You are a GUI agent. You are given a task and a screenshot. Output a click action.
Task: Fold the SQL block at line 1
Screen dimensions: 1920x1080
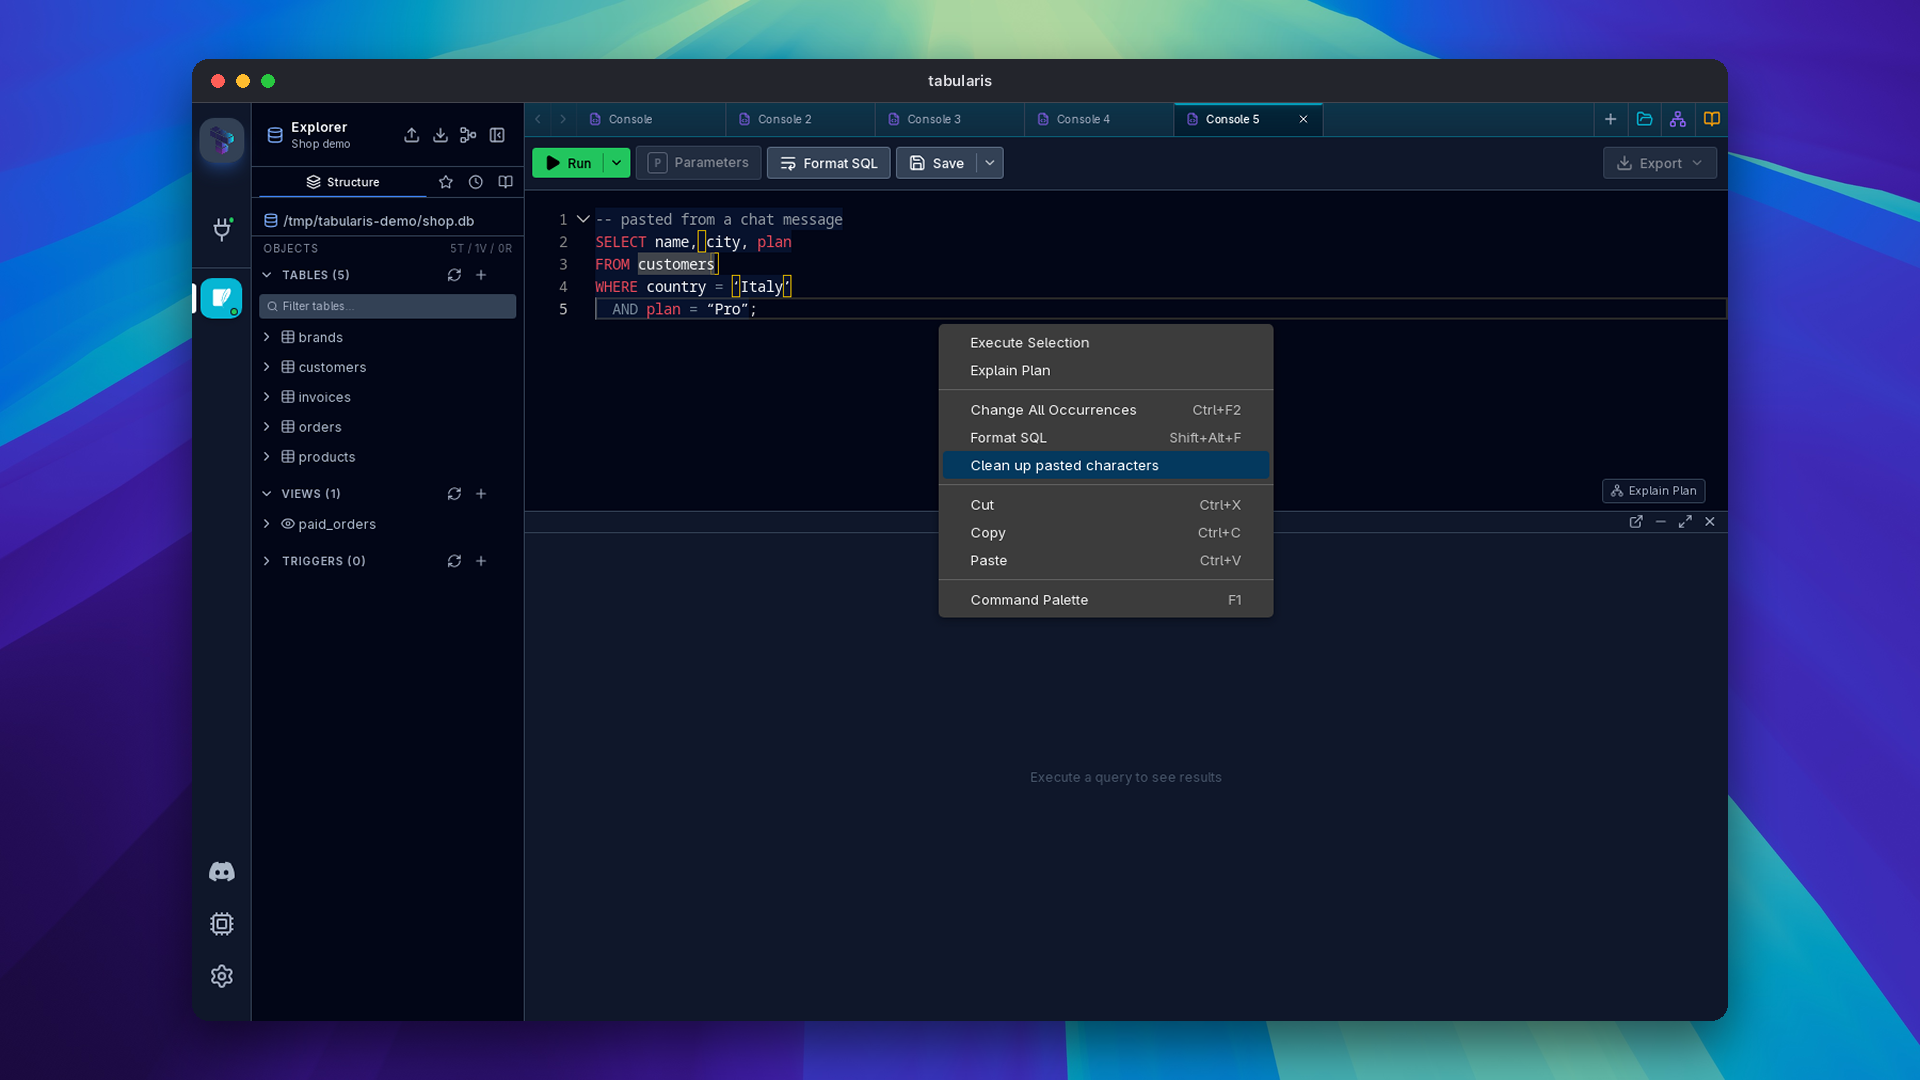click(583, 219)
